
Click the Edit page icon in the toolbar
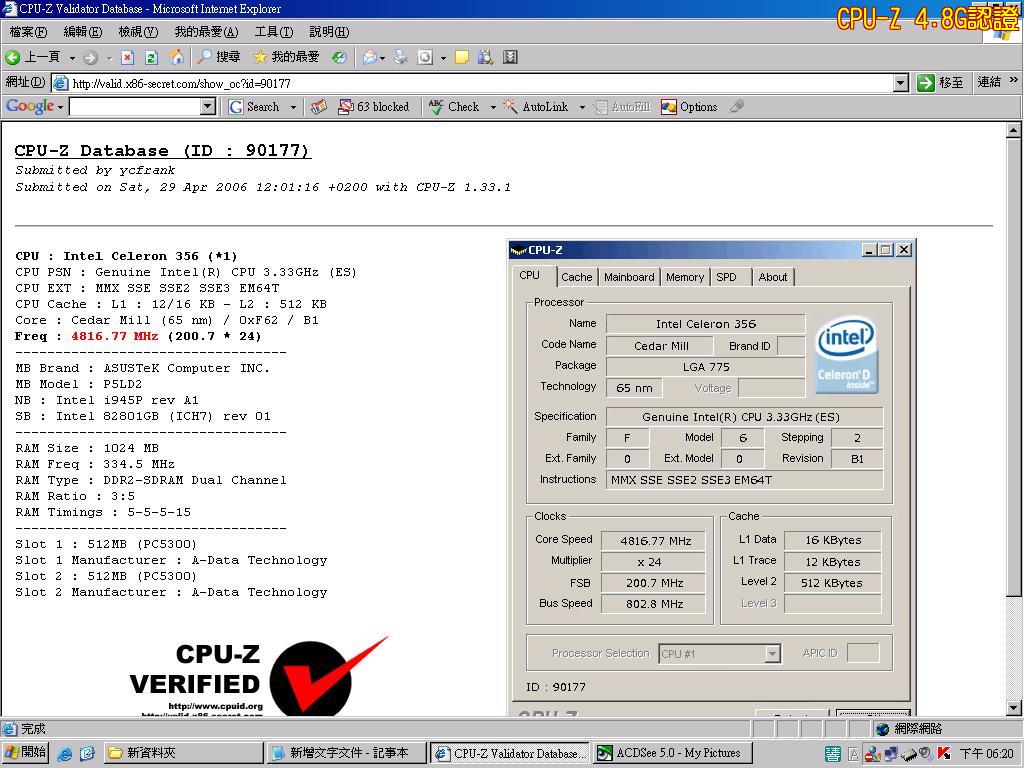point(425,57)
